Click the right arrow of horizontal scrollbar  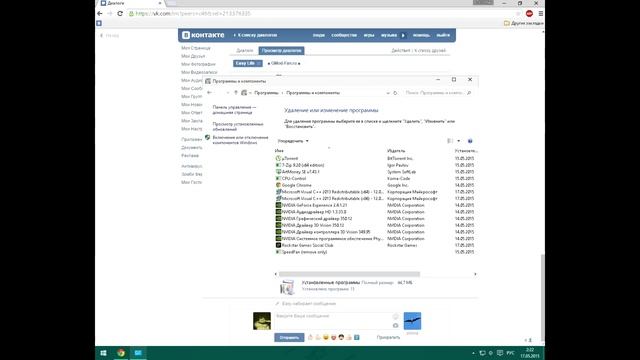(475, 274)
